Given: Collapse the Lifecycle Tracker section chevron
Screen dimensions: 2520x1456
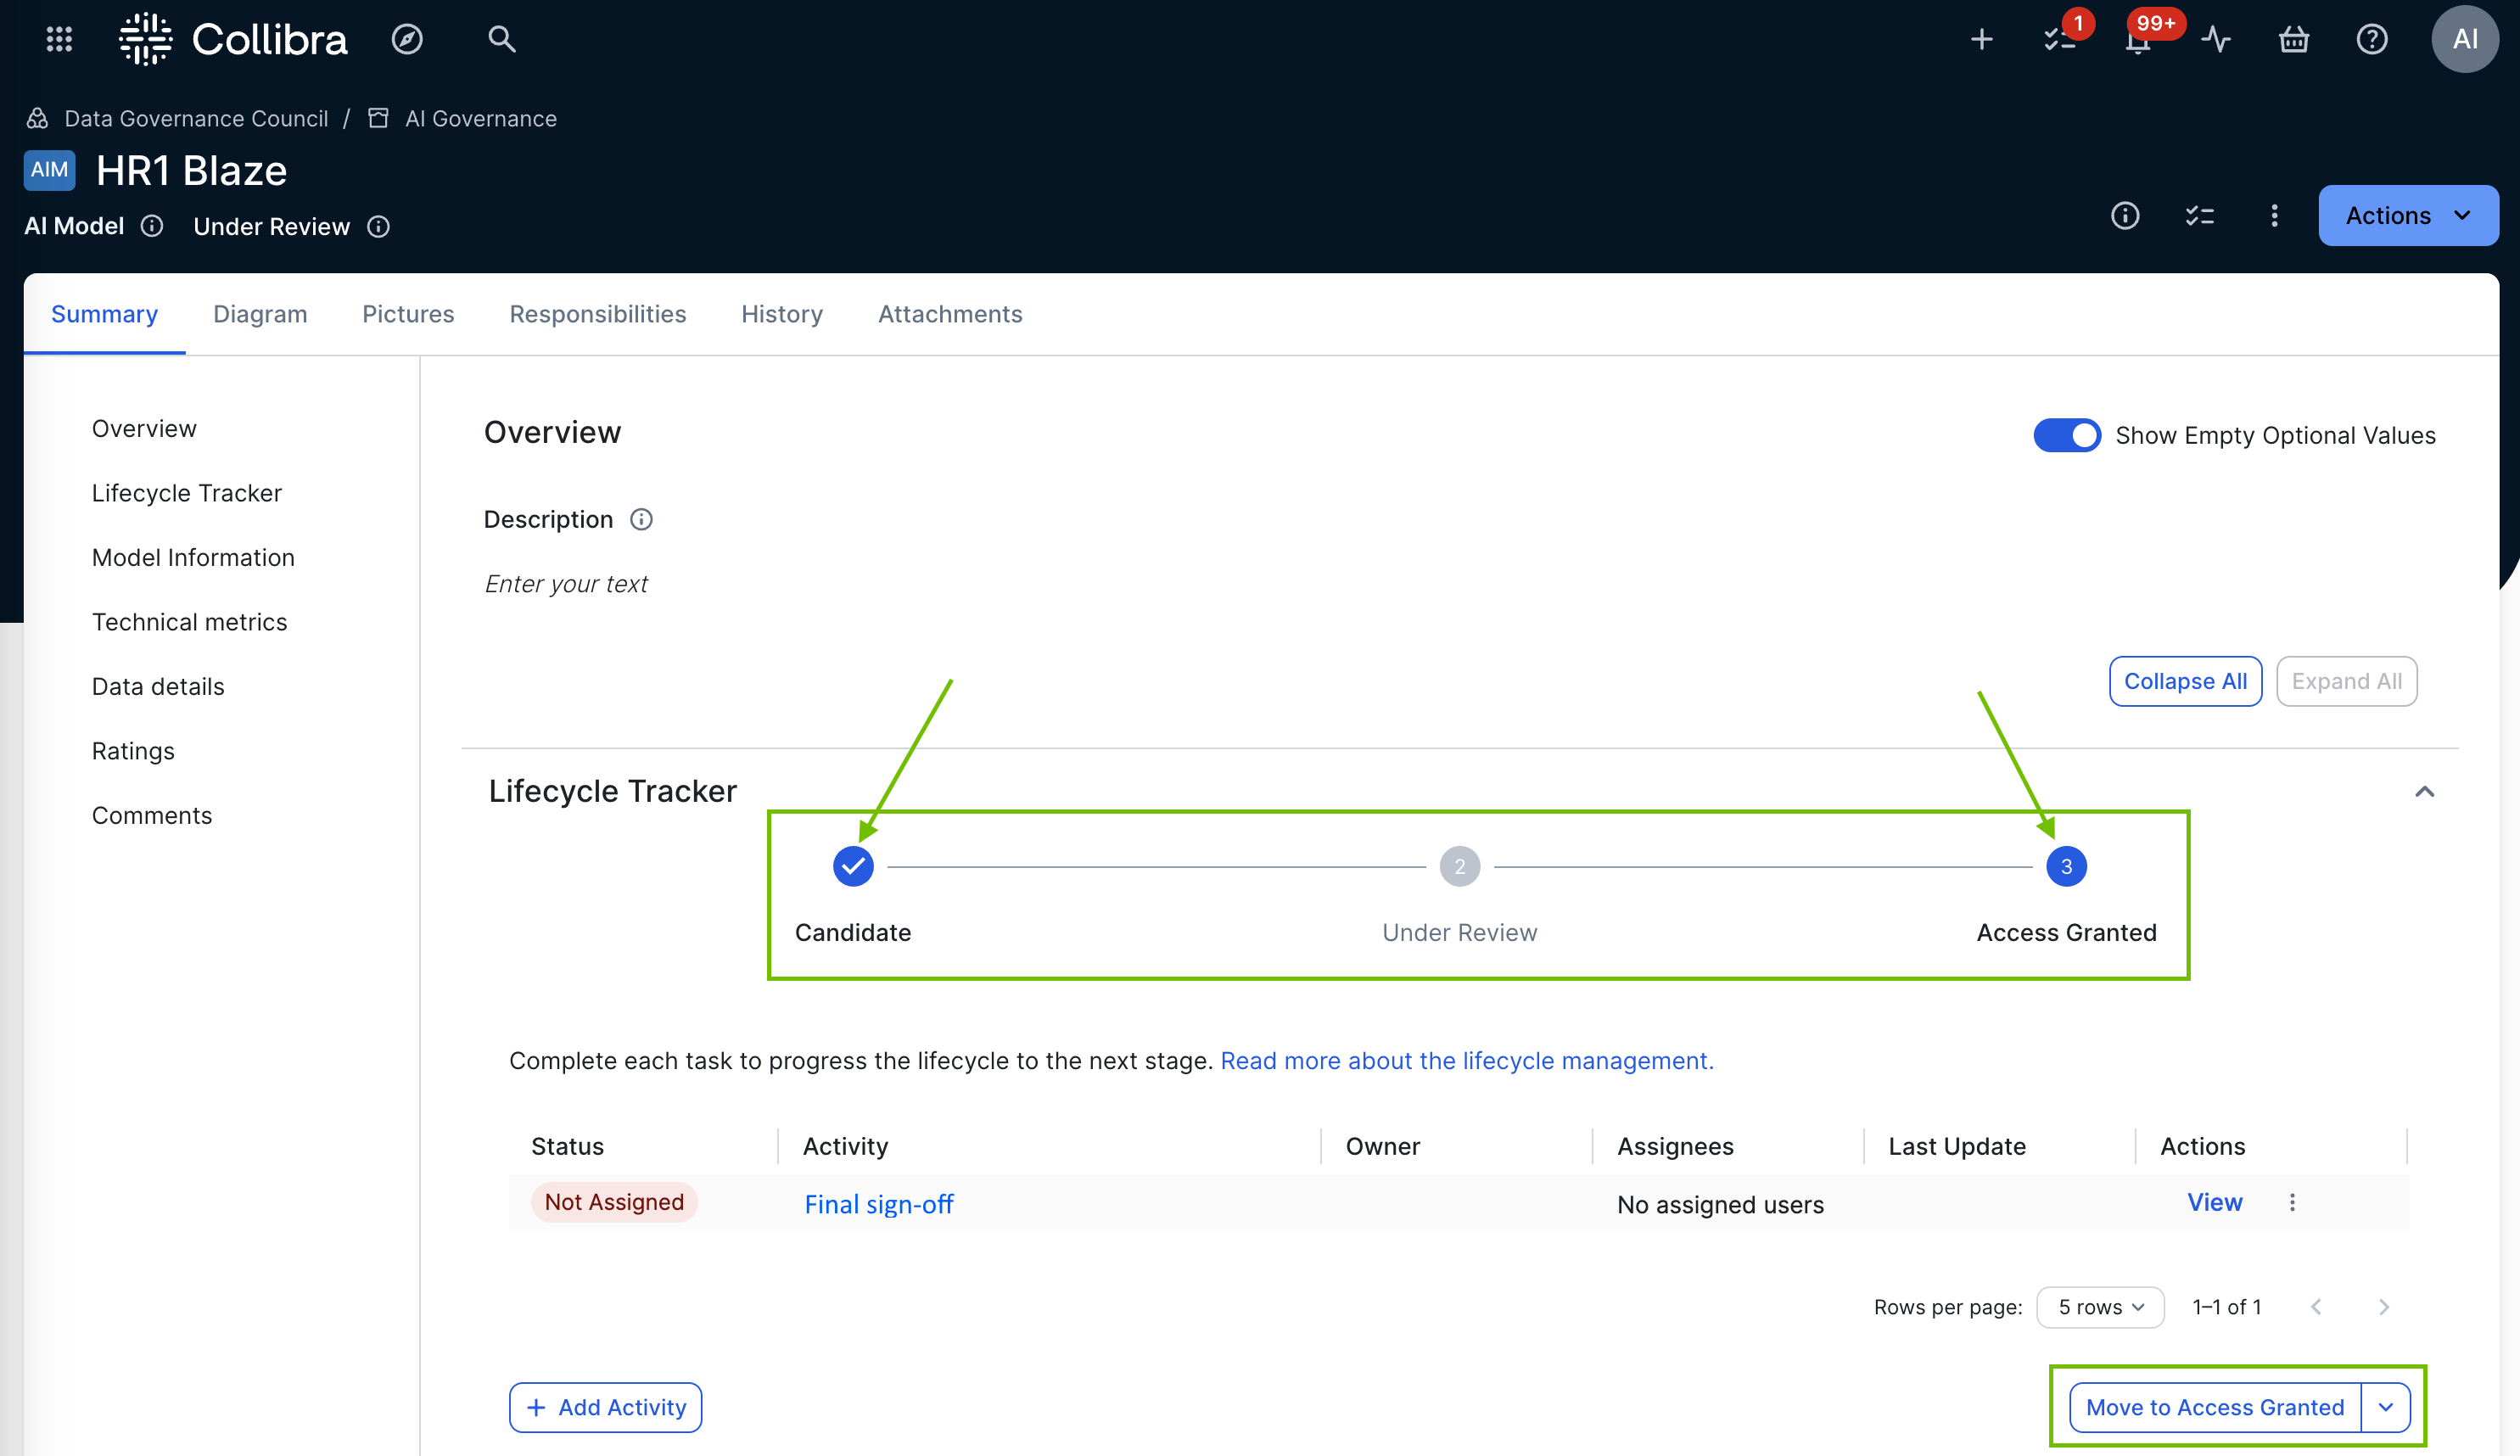Looking at the screenshot, I should (2424, 791).
